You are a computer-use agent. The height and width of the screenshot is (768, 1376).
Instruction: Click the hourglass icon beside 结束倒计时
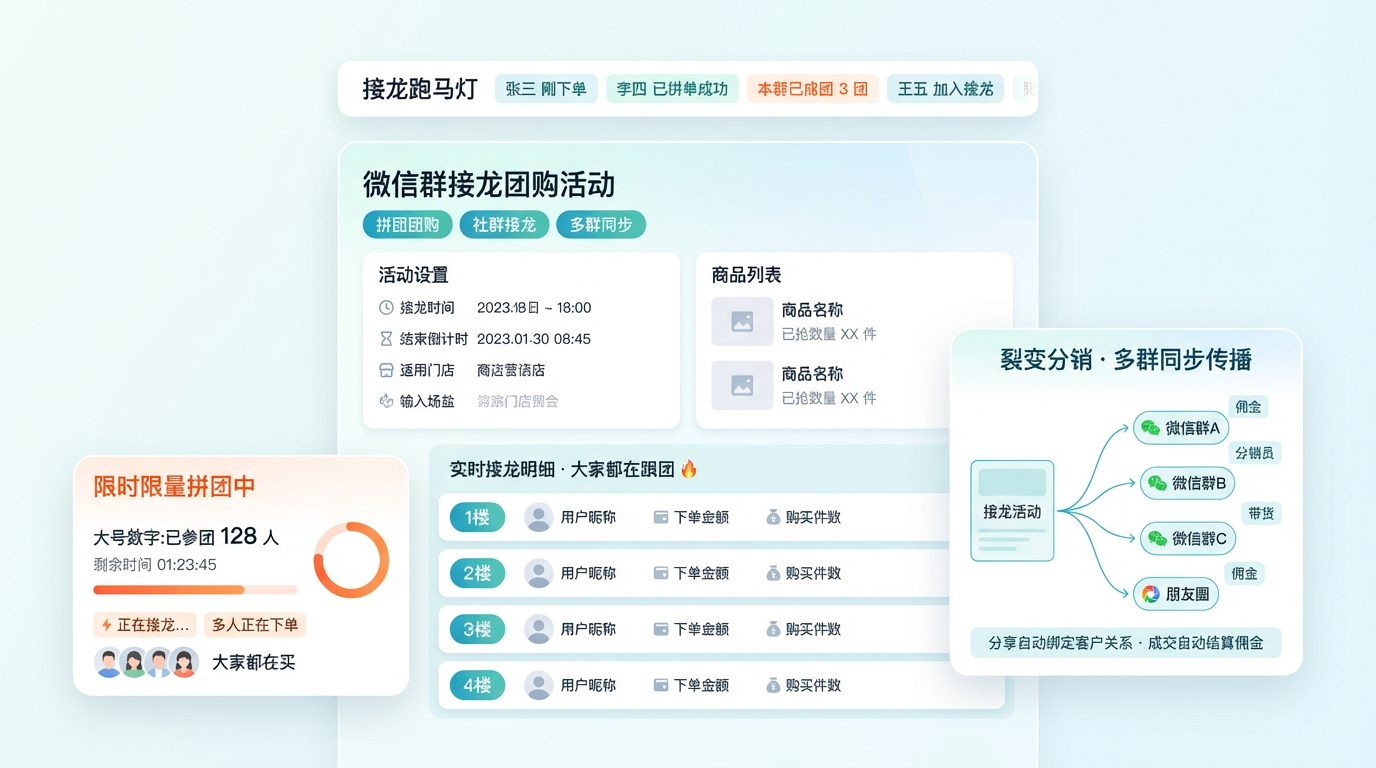[x=386, y=339]
